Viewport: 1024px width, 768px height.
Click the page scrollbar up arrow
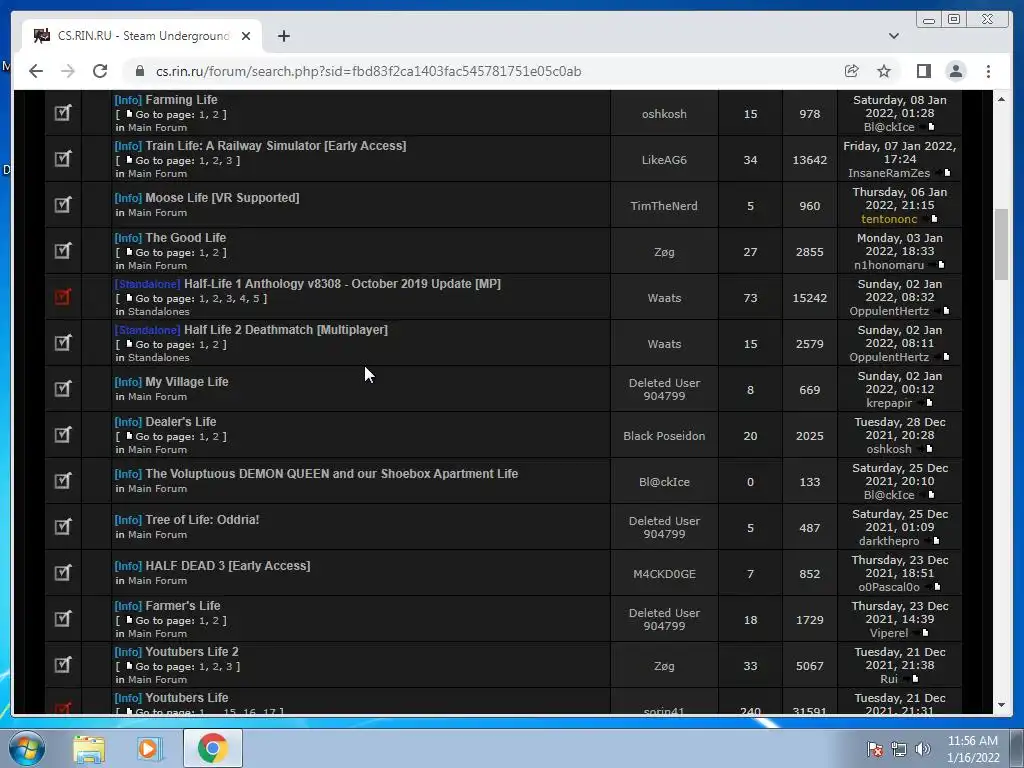(x=1001, y=99)
